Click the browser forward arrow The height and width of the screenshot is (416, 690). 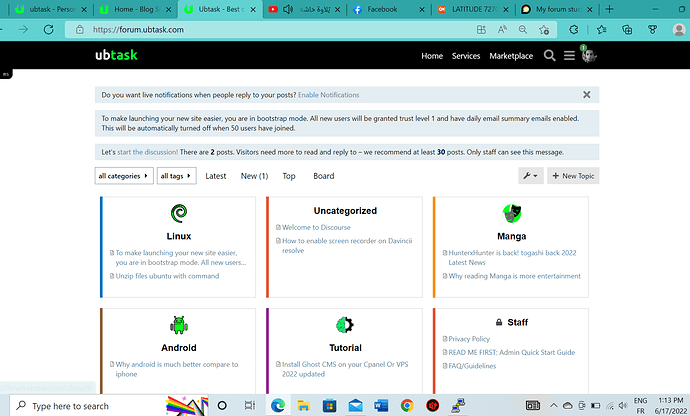pos(23,29)
